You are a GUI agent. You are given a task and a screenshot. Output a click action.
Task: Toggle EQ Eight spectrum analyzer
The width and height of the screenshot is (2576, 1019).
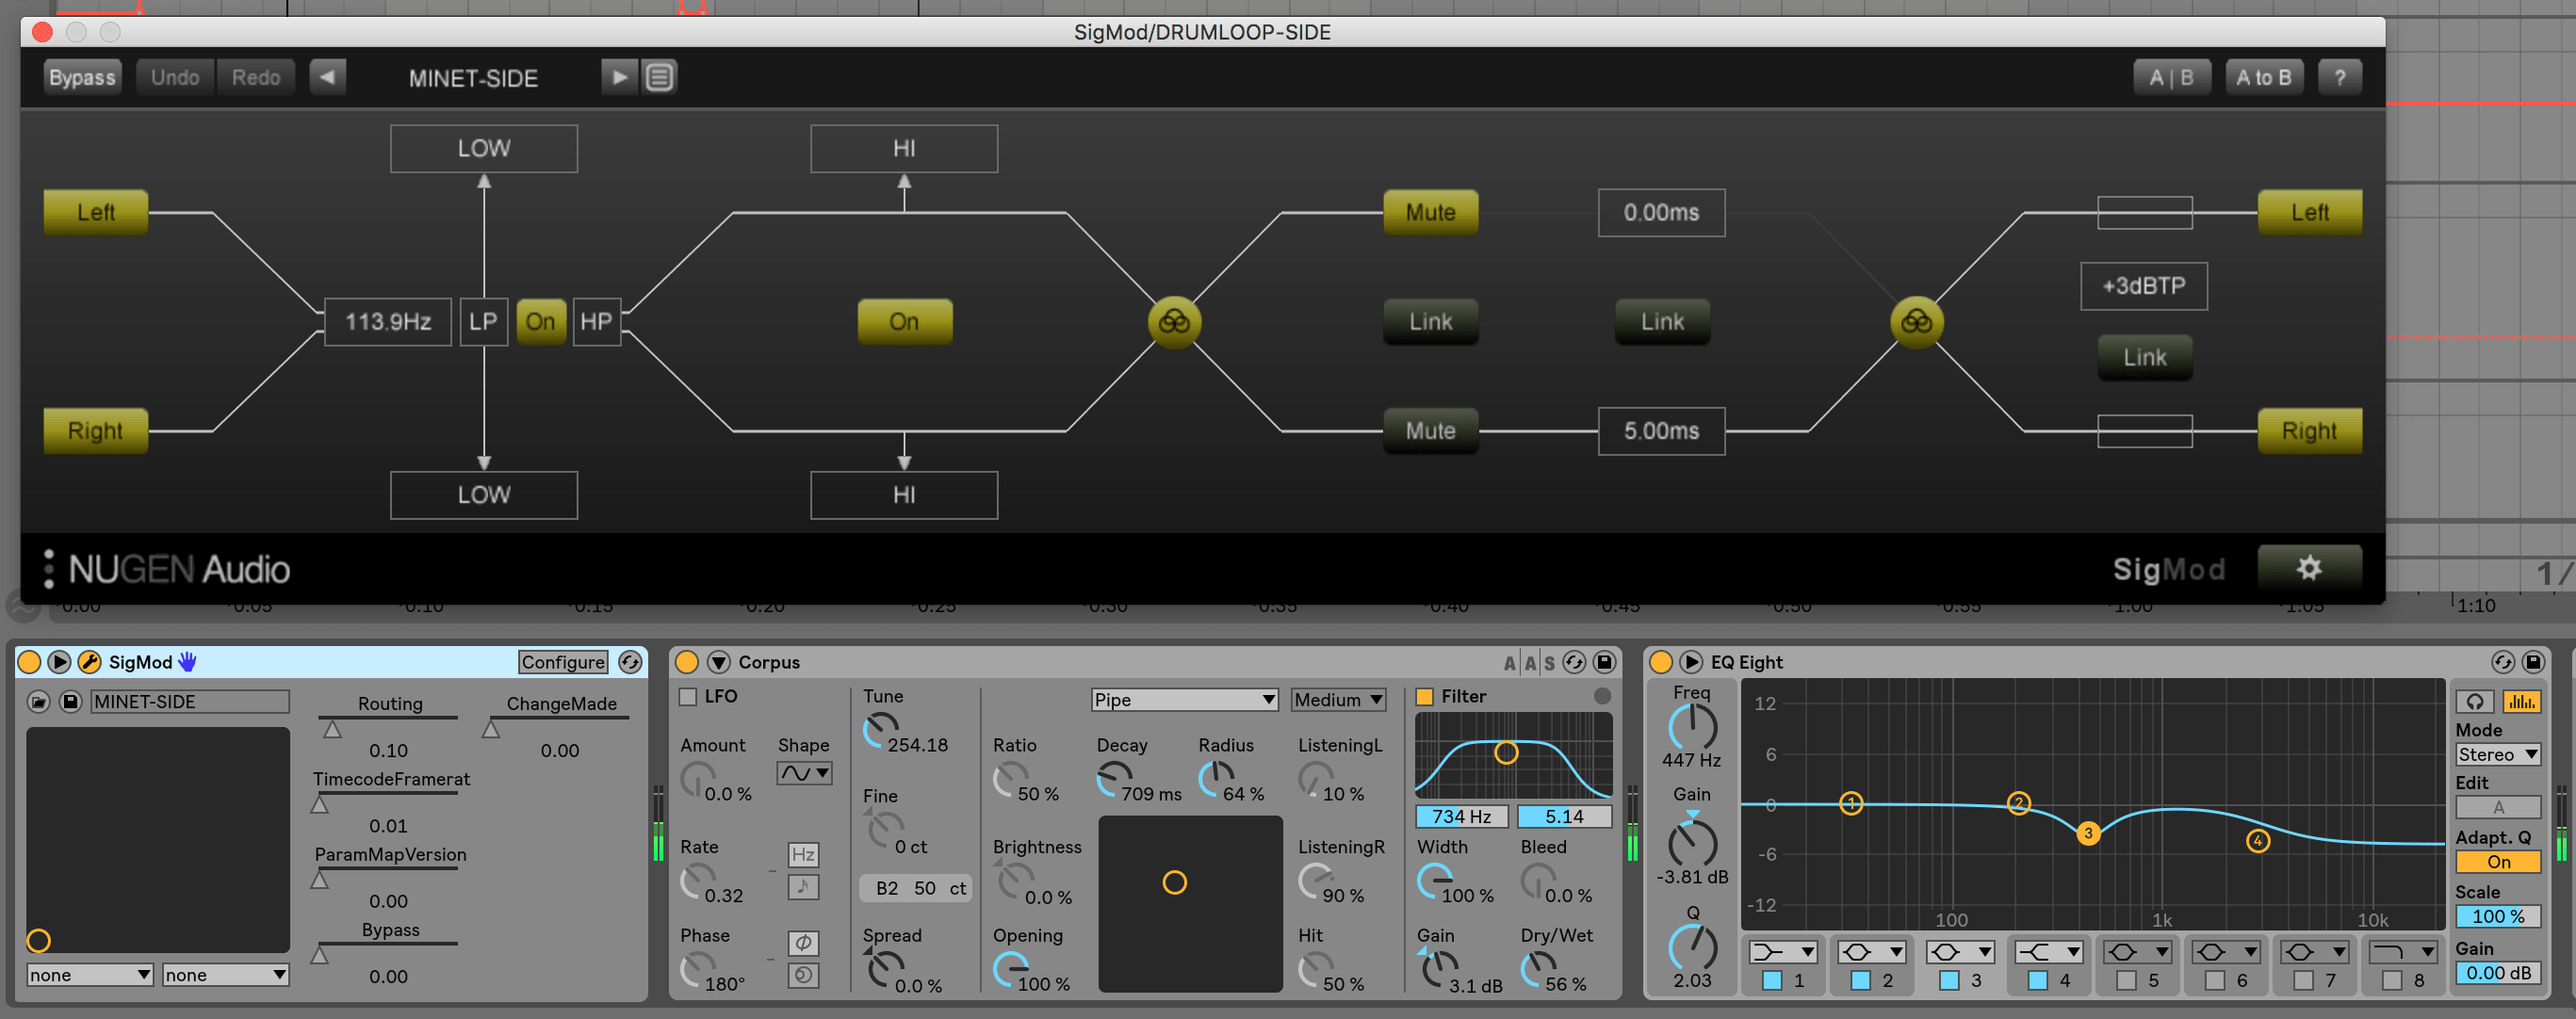(2522, 702)
